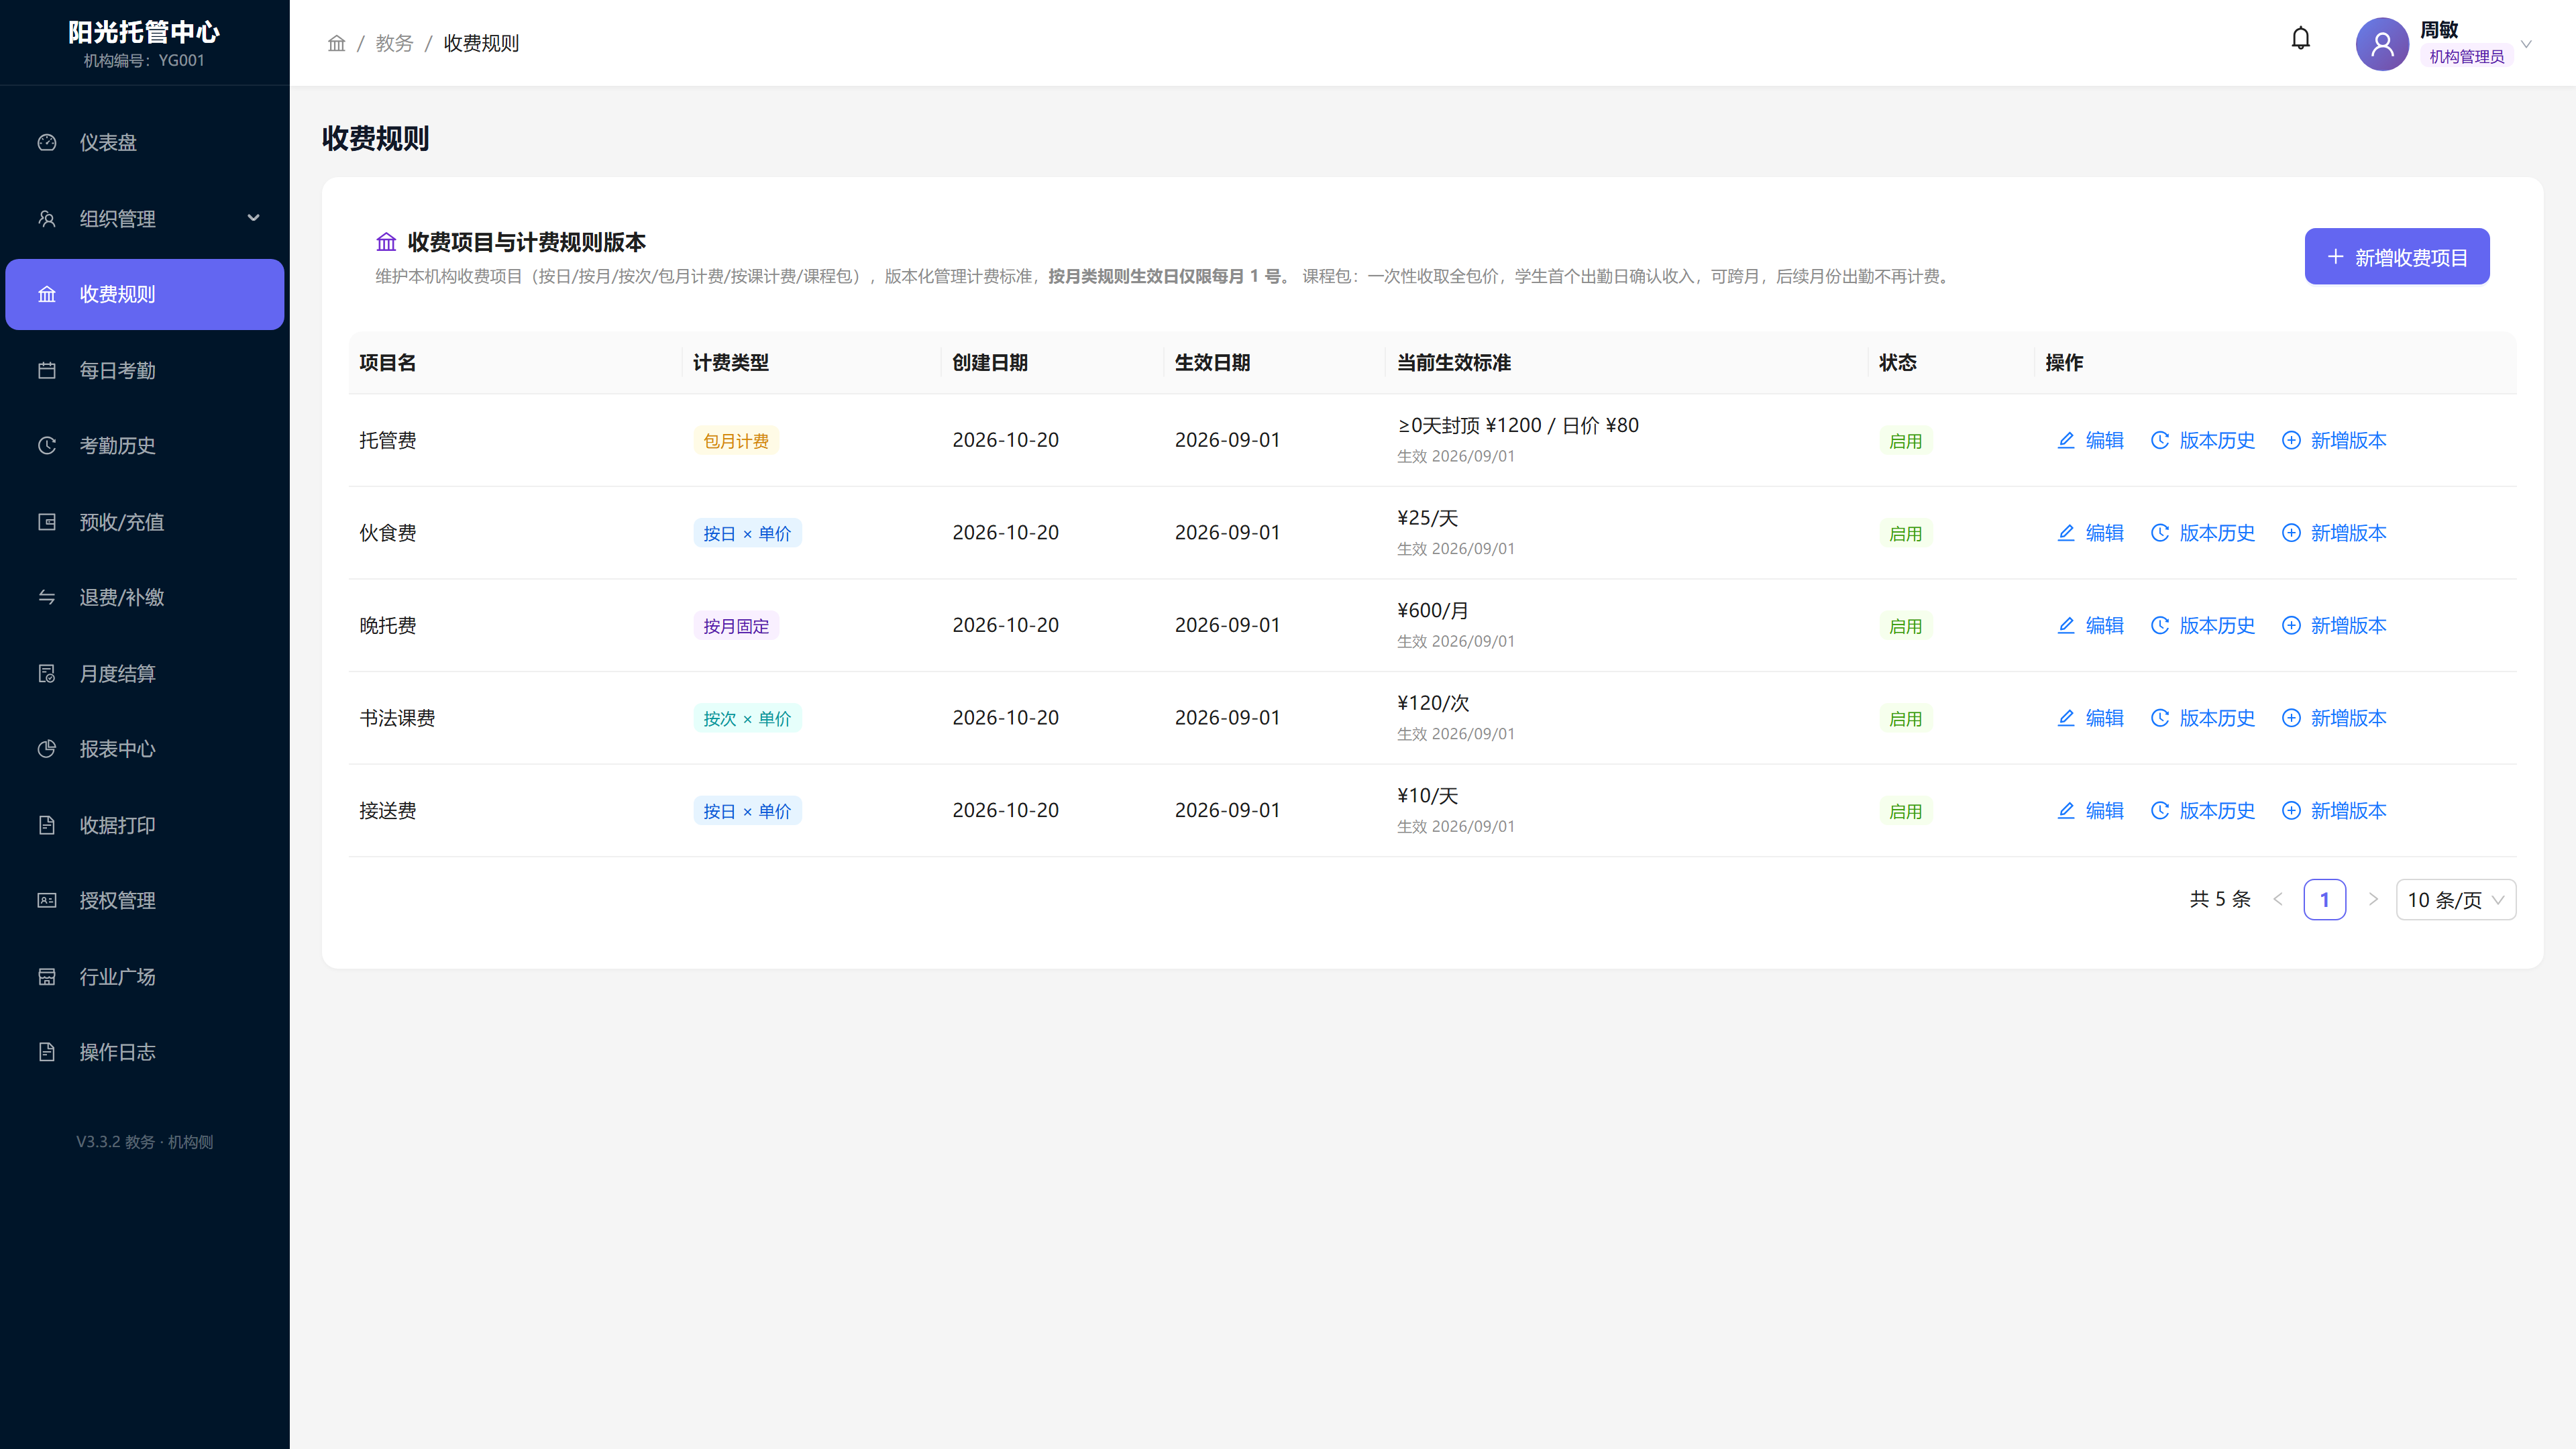This screenshot has height=1449, width=2576.
Task: Open the notification bell icon
Action: (x=2301, y=38)
